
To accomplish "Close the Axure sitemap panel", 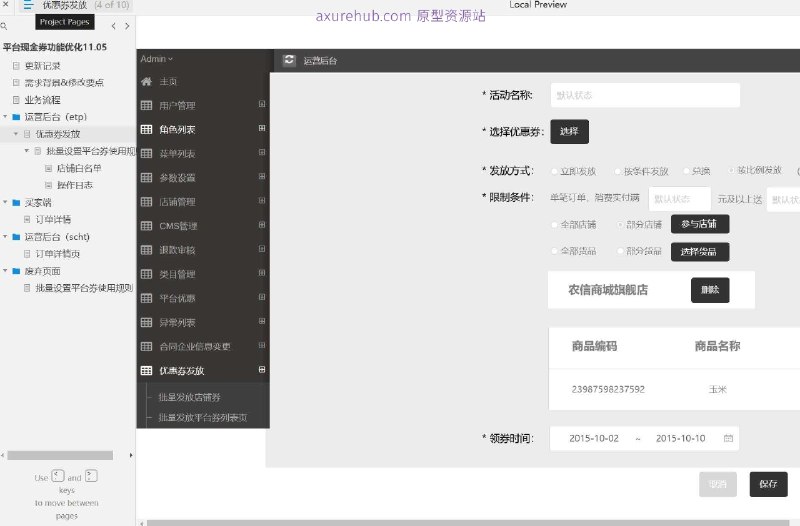I will [6, 4].
